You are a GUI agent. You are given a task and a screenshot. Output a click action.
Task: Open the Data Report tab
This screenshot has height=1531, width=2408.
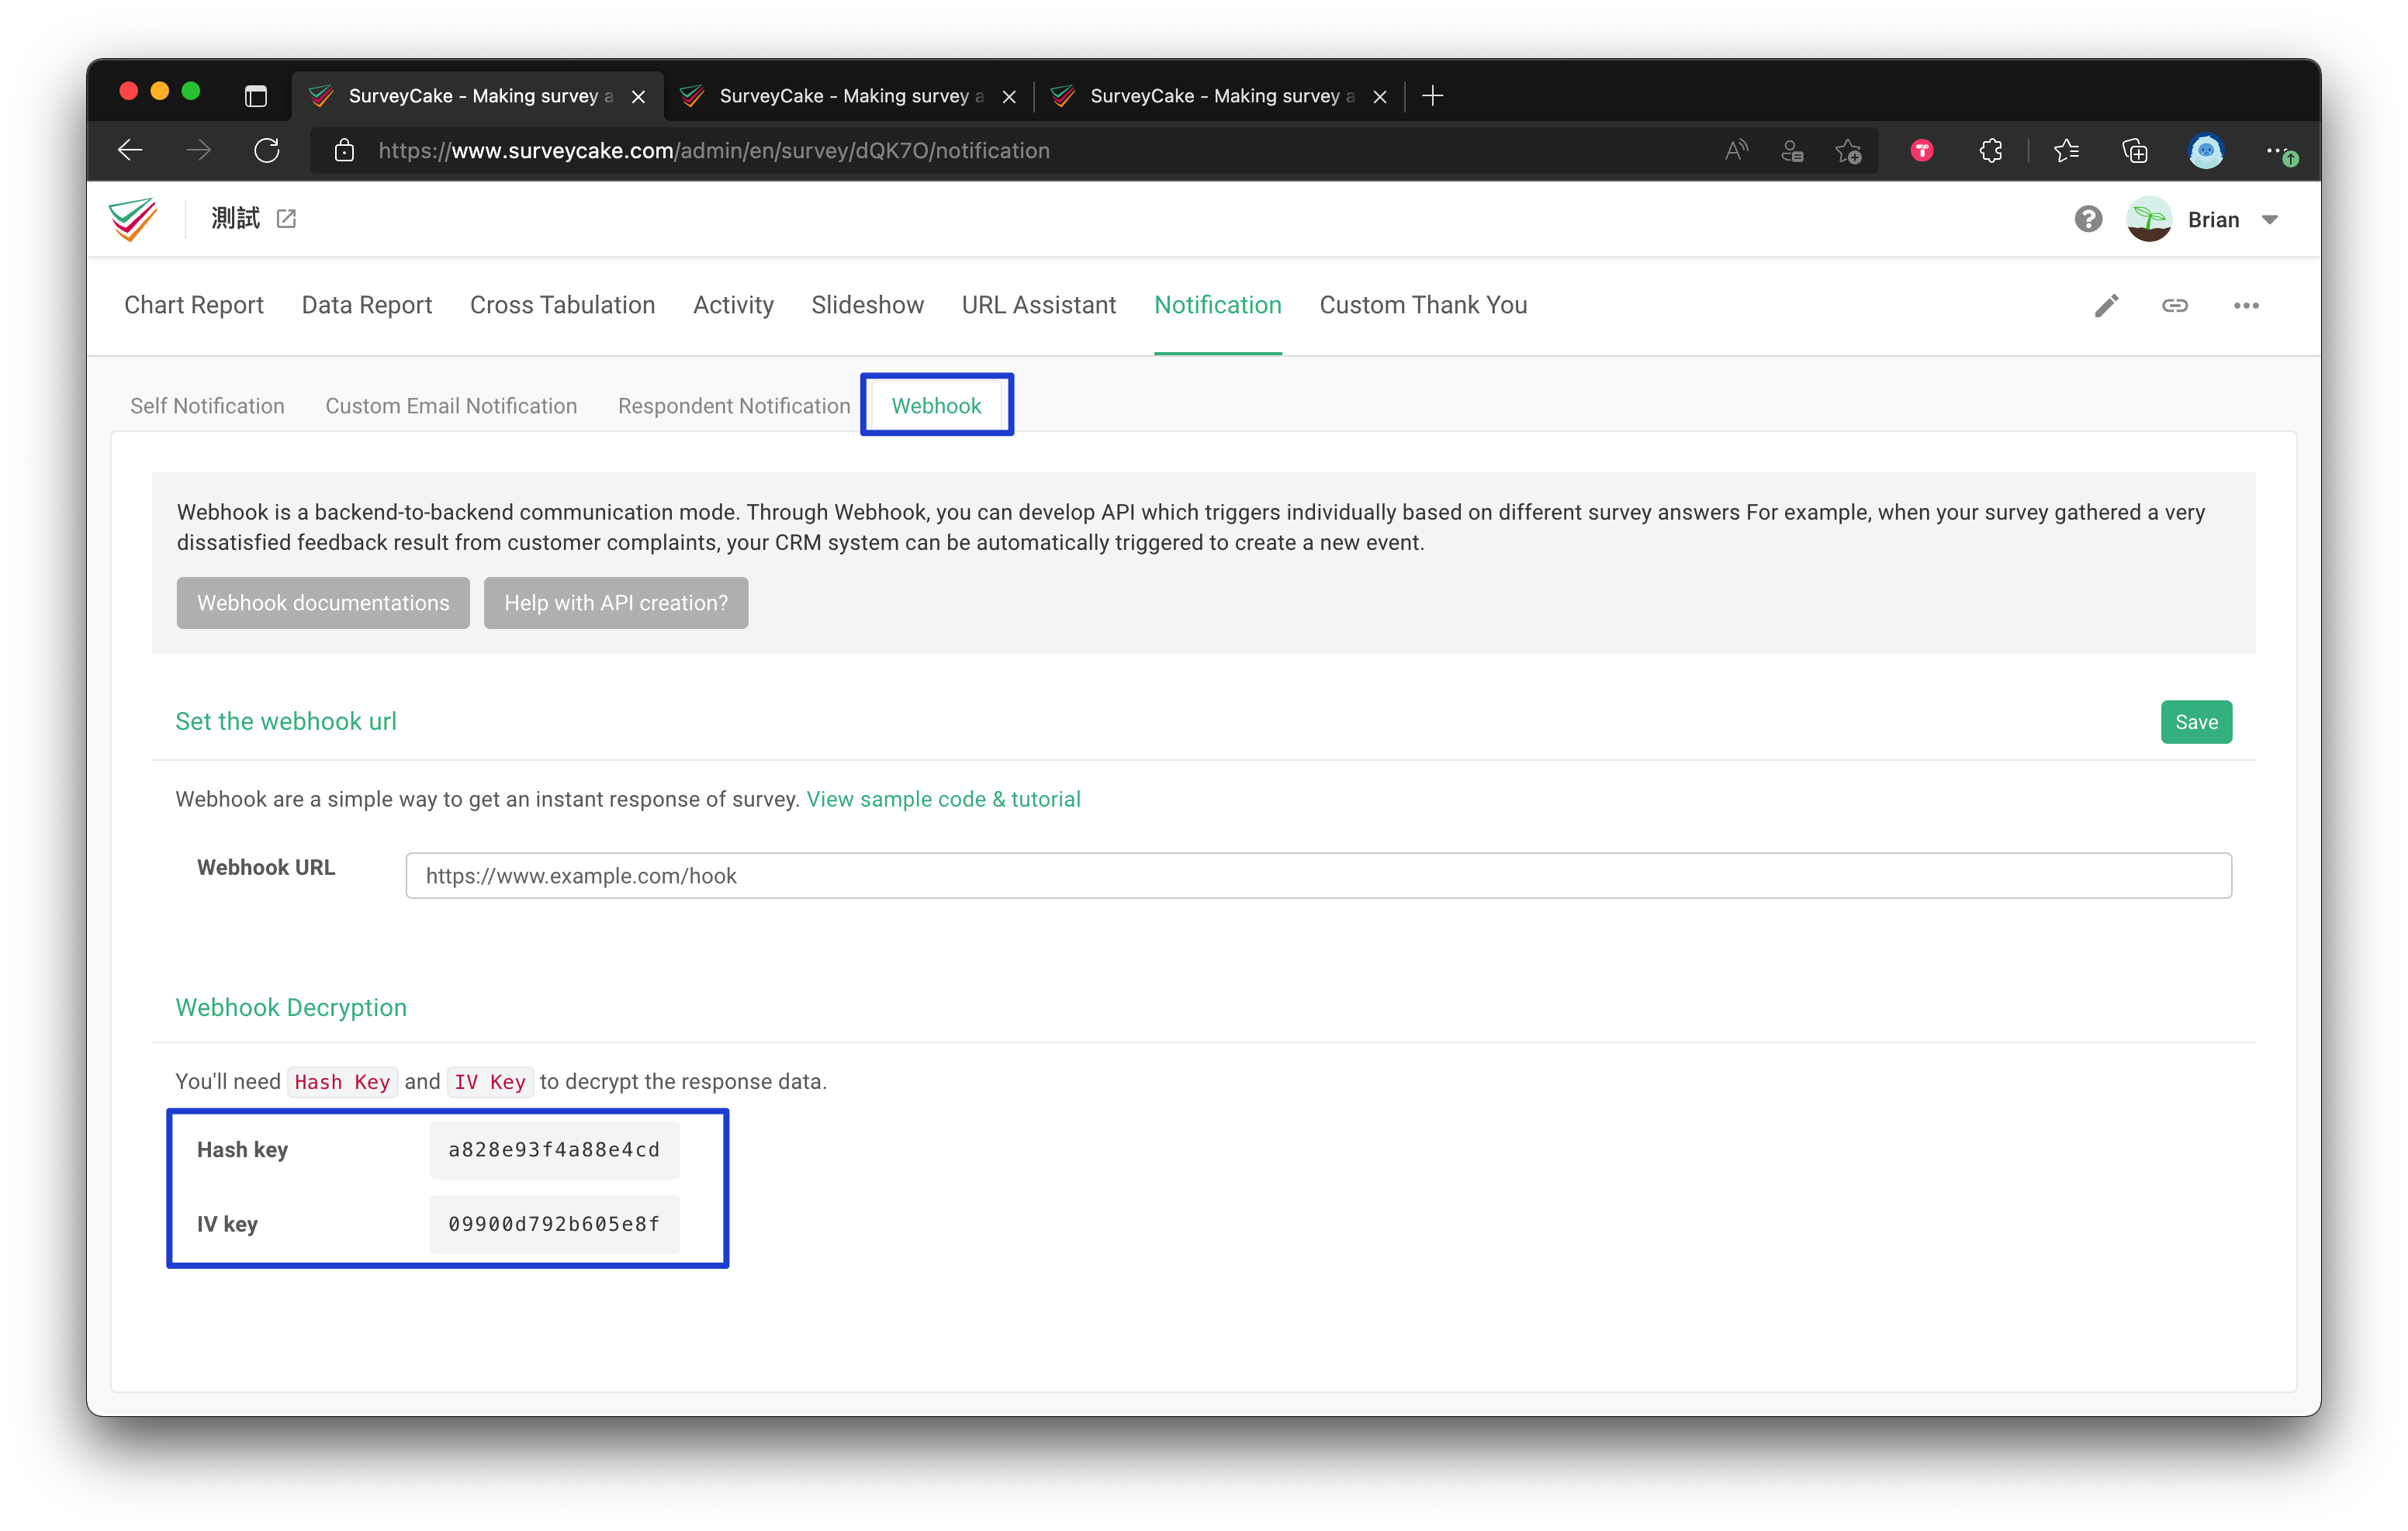point(367,305)
